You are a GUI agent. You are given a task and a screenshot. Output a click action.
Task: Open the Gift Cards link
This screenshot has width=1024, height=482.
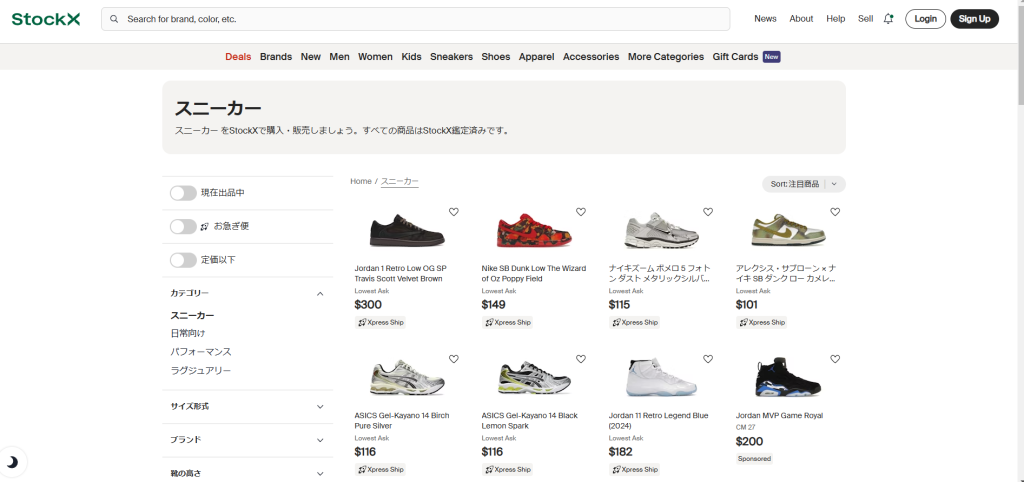(x=735, y=57)
